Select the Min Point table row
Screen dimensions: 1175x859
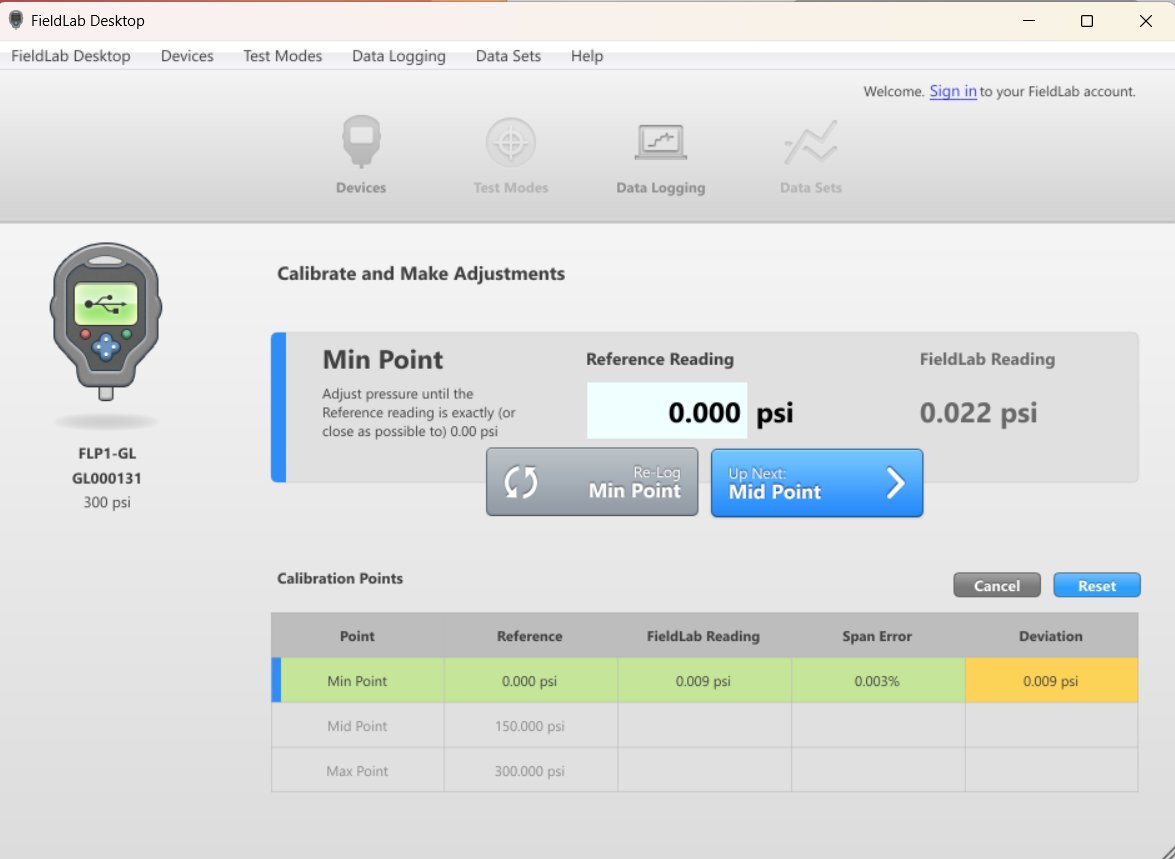pyautogui.click(x=704, y=681)
